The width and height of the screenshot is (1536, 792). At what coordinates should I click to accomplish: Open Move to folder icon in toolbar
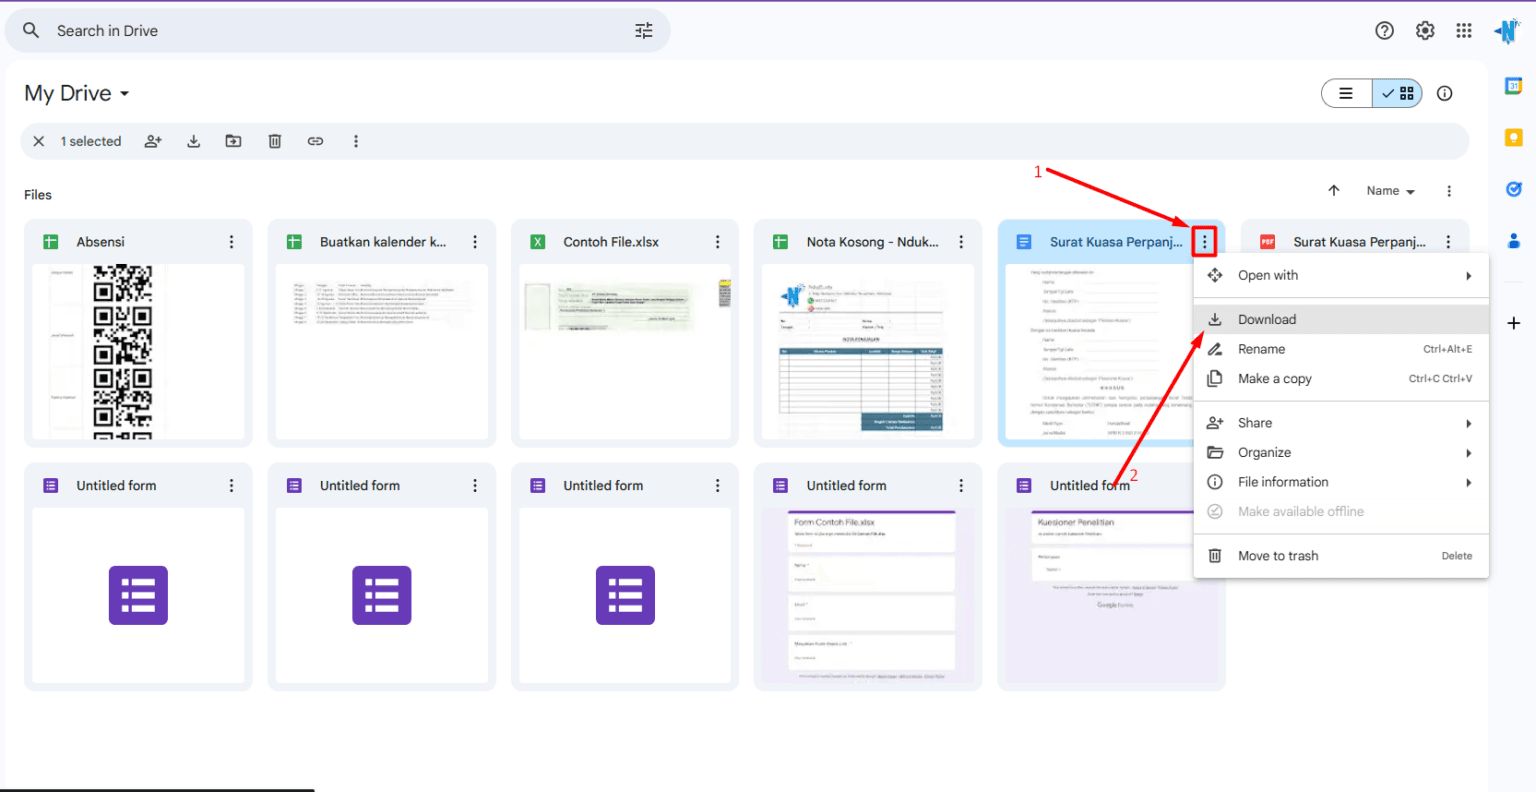(x=233, y=141)
